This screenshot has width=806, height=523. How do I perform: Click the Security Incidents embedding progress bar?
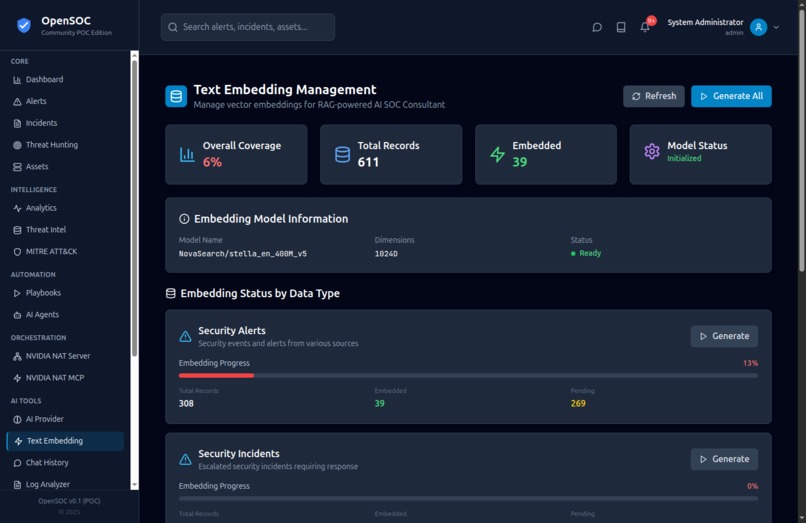(x=468, y=499)
